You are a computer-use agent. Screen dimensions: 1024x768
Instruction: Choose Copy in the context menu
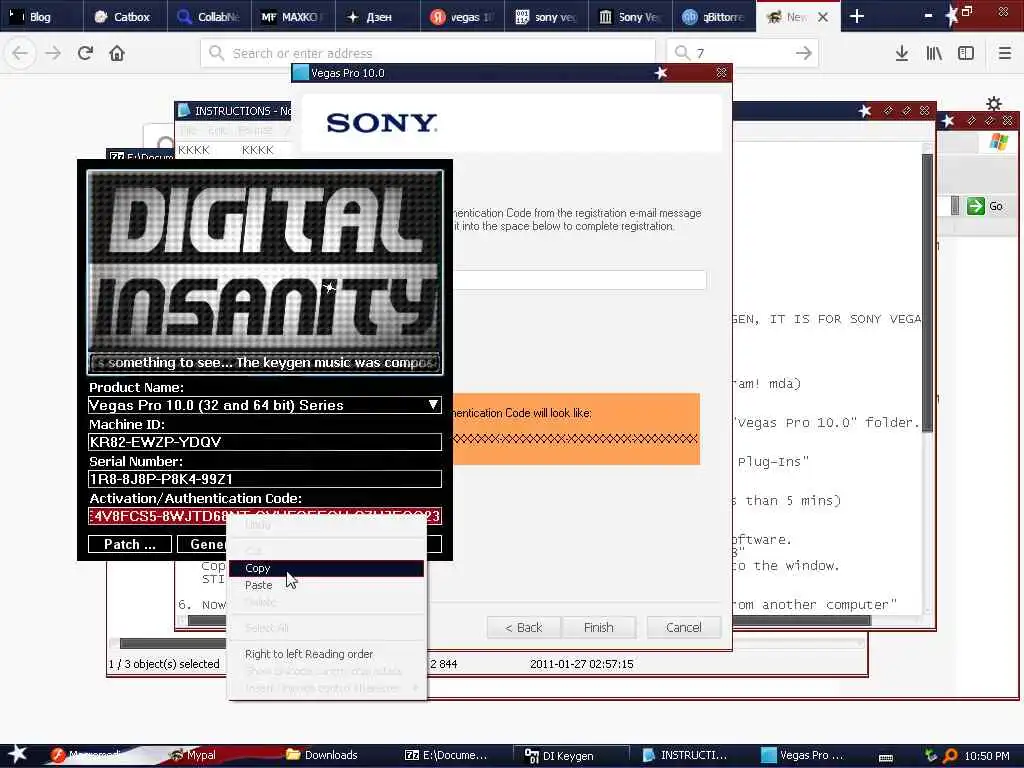coord(326,568)
